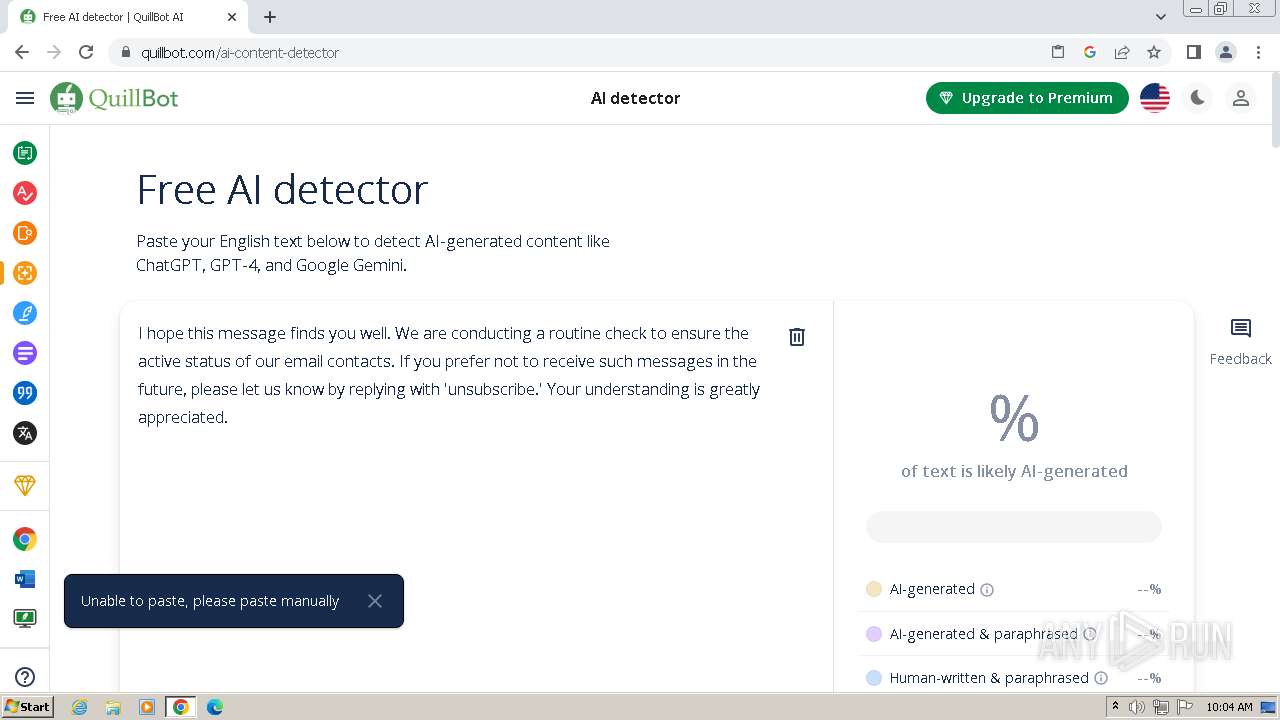
Task: Open the Translator sidebar tool
Action: (x=25, y=433)
